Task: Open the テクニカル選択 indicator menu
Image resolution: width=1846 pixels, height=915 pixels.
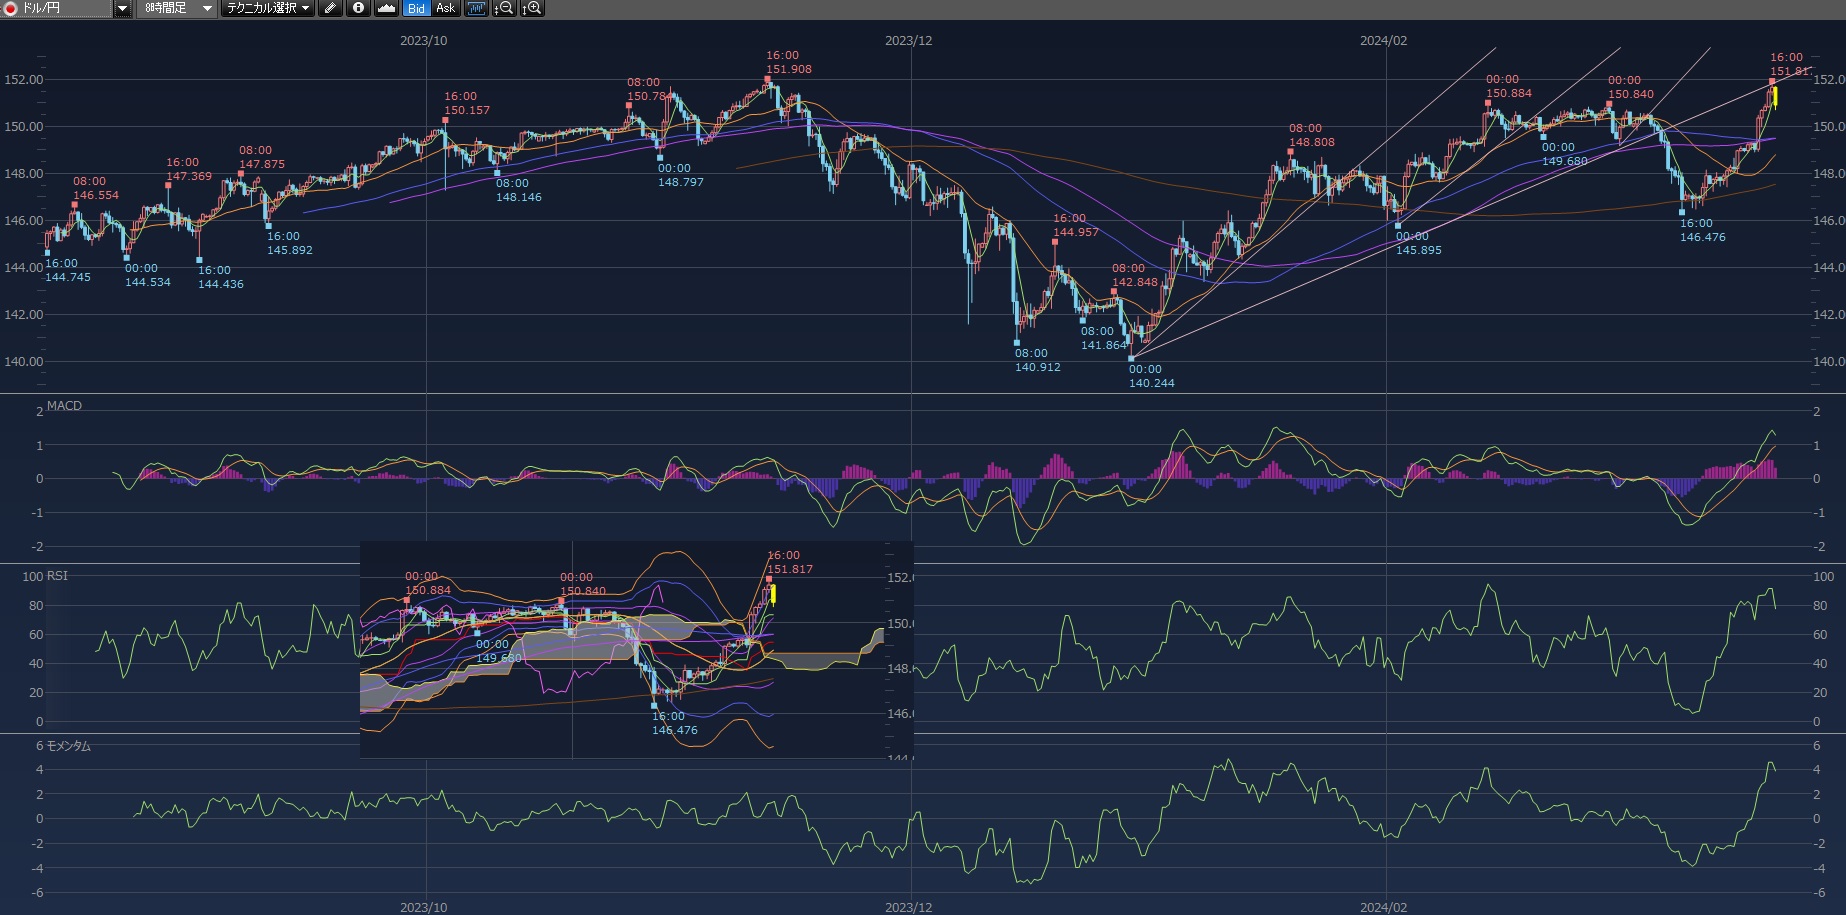Action: point(267,8)
